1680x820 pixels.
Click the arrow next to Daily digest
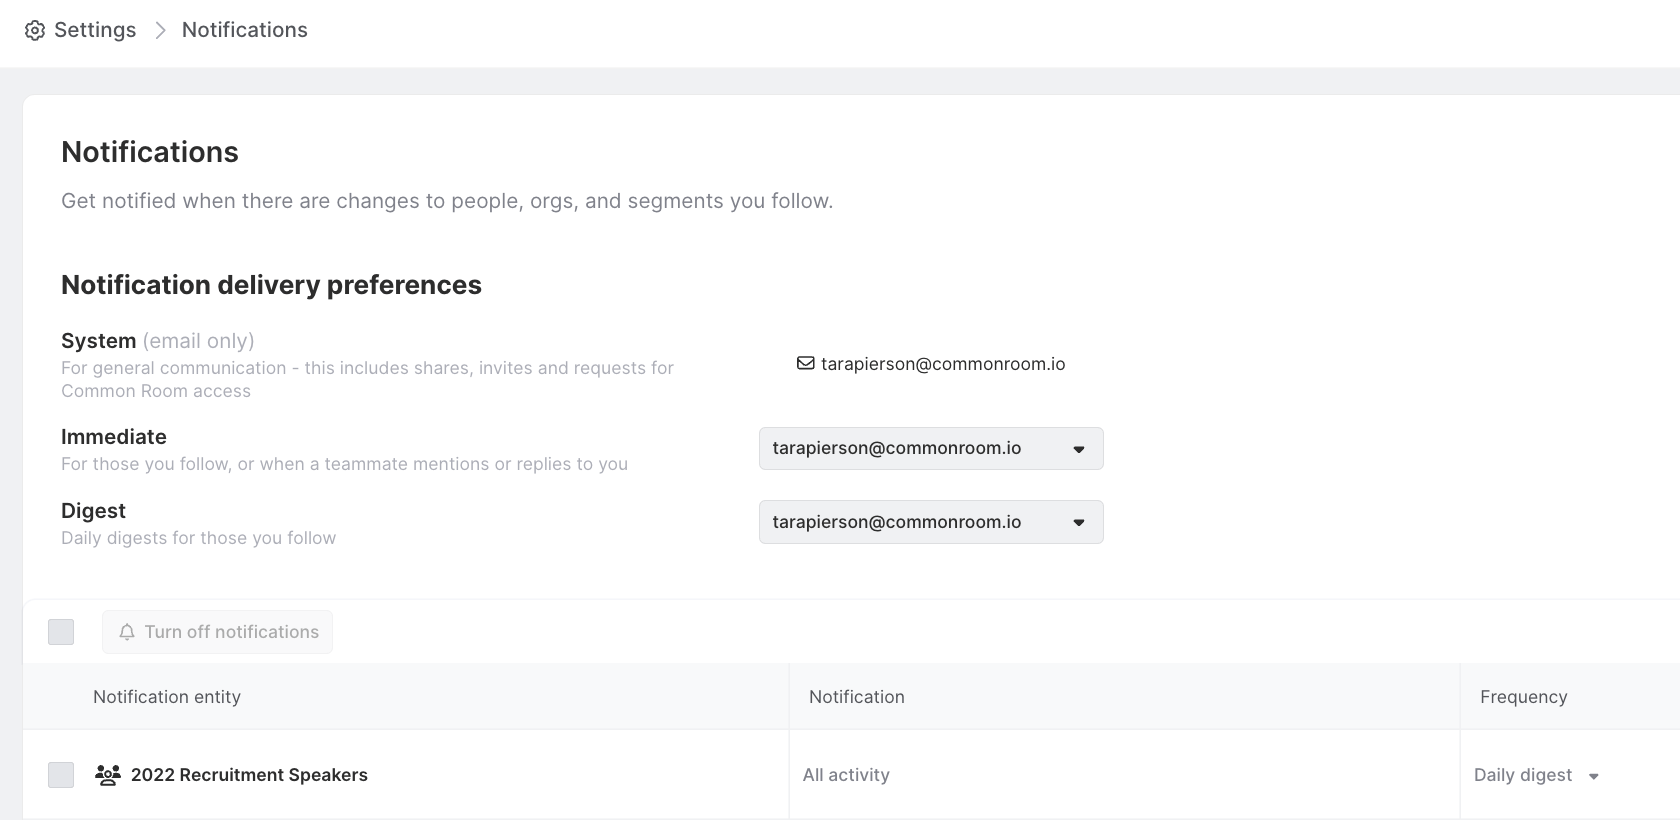(x=1594, y=776)
